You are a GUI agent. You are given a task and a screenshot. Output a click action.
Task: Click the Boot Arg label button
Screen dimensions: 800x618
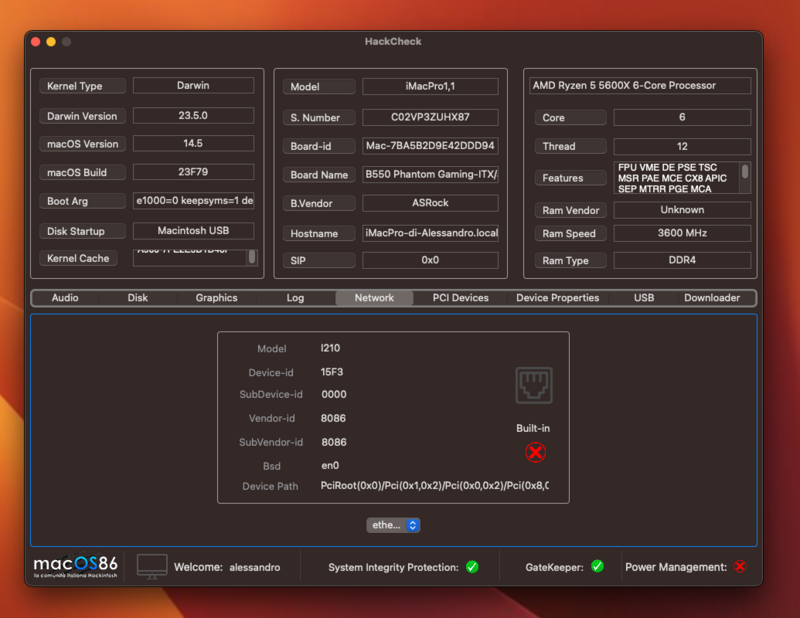pyautogui.click(x=82, y=201)
